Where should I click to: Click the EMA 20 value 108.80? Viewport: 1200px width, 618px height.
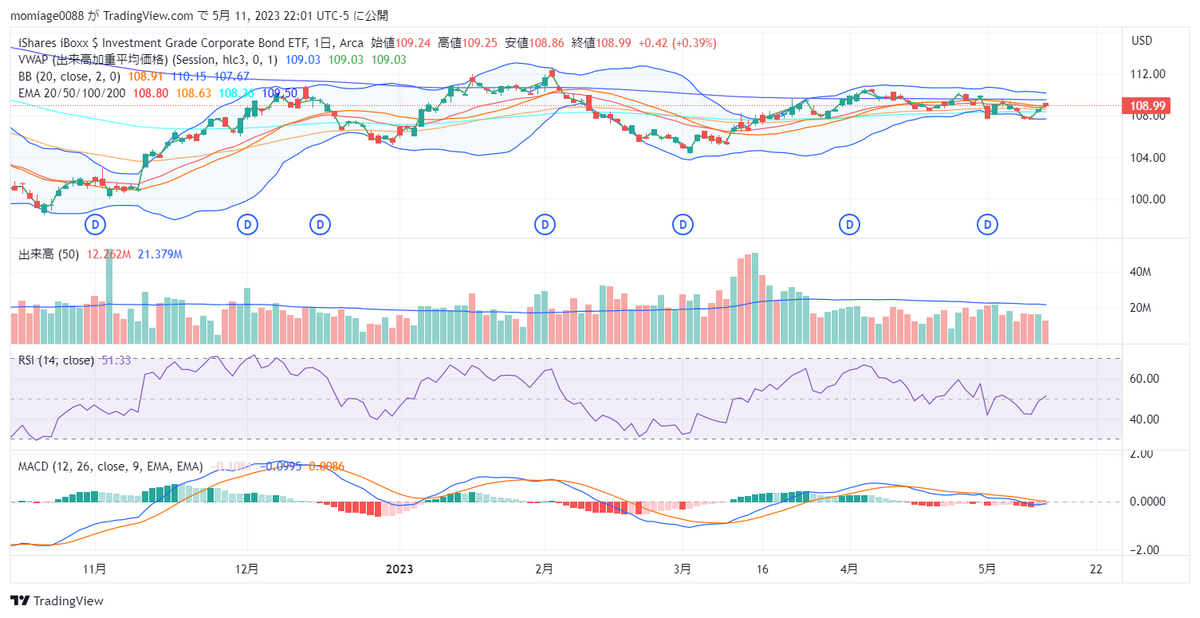click(x=151, y=92)
